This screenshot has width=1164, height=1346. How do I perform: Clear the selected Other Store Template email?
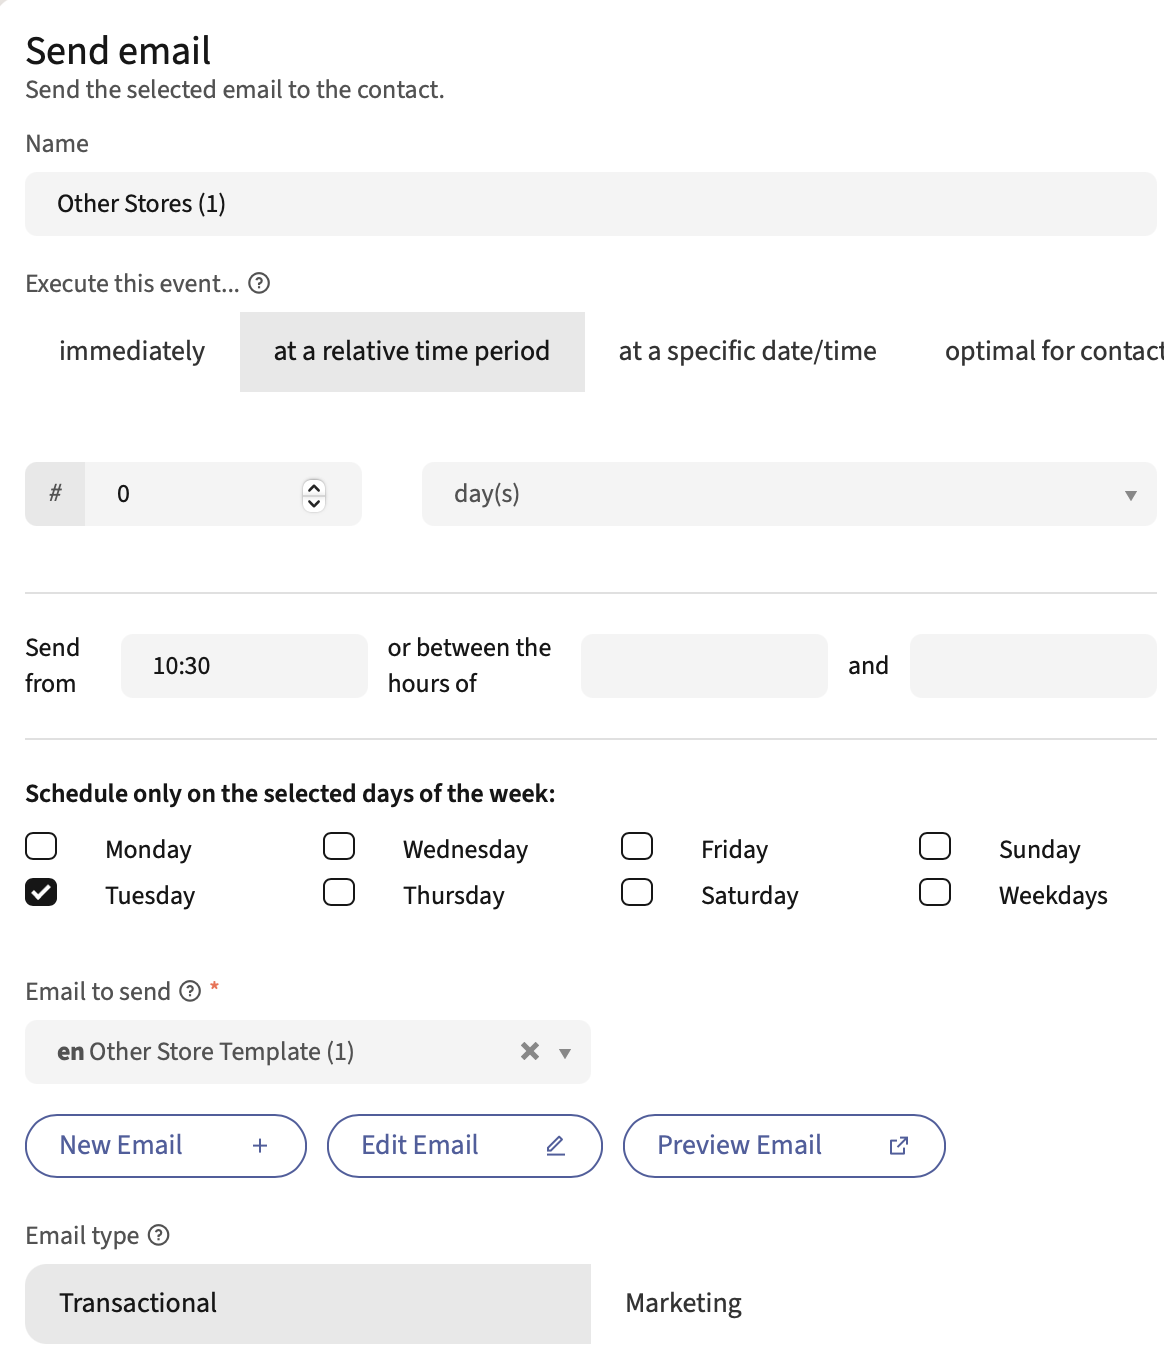(x=530, y=1051)
